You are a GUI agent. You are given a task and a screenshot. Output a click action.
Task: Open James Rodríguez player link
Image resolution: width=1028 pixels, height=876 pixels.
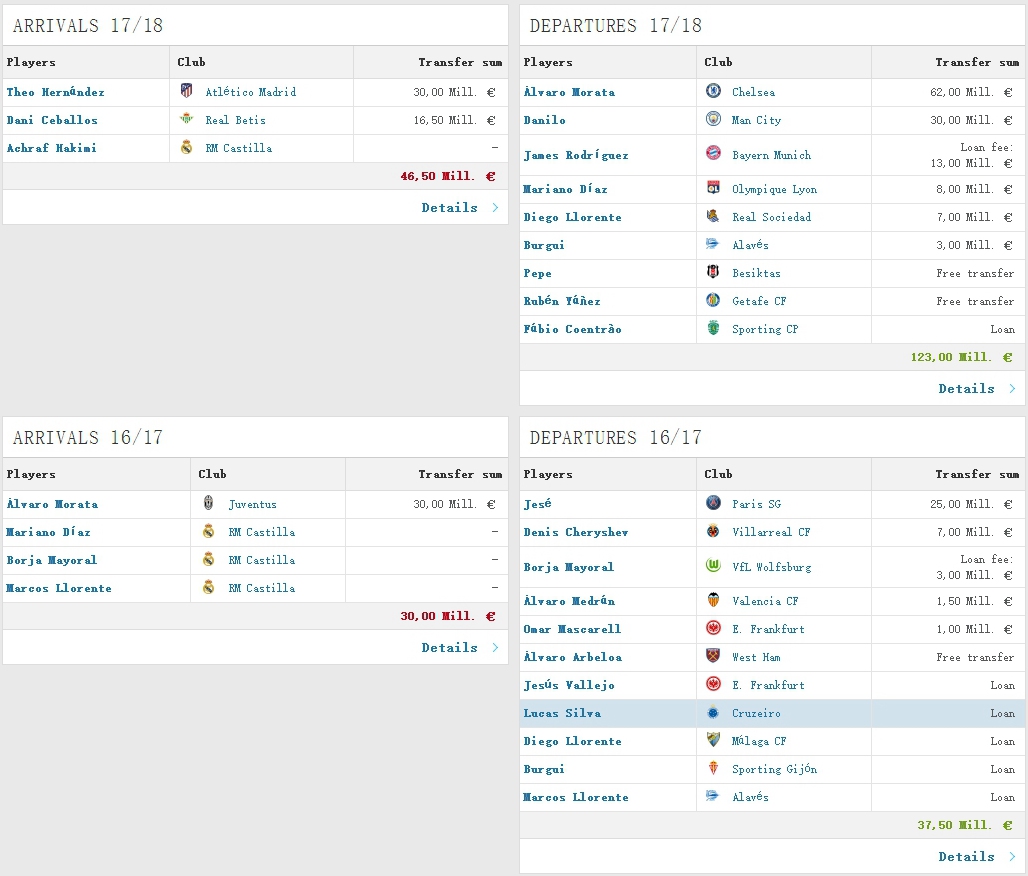tap(576, 155)
